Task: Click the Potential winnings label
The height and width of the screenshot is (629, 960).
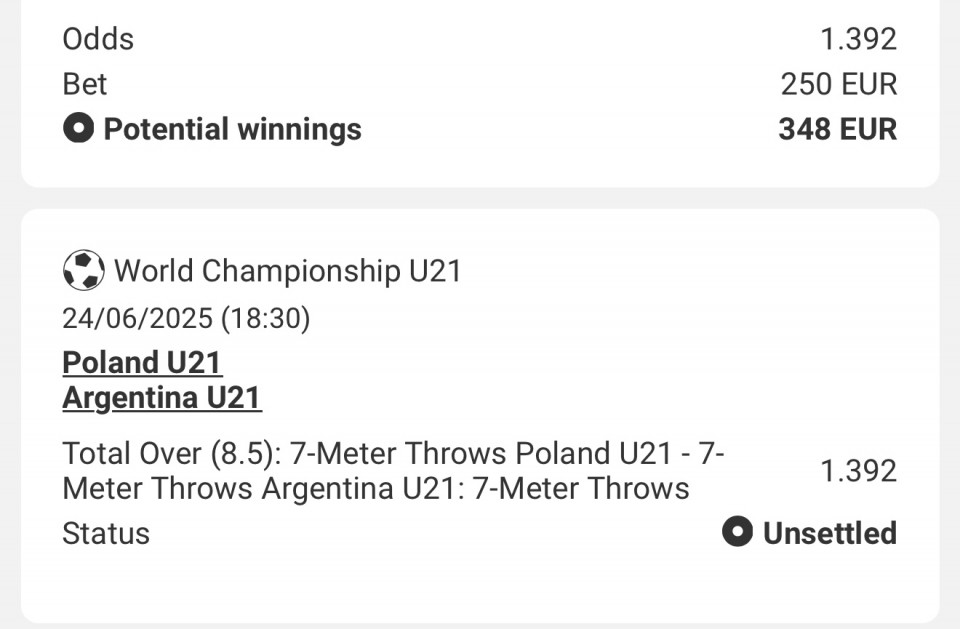Action: click(x=233, y=130)
